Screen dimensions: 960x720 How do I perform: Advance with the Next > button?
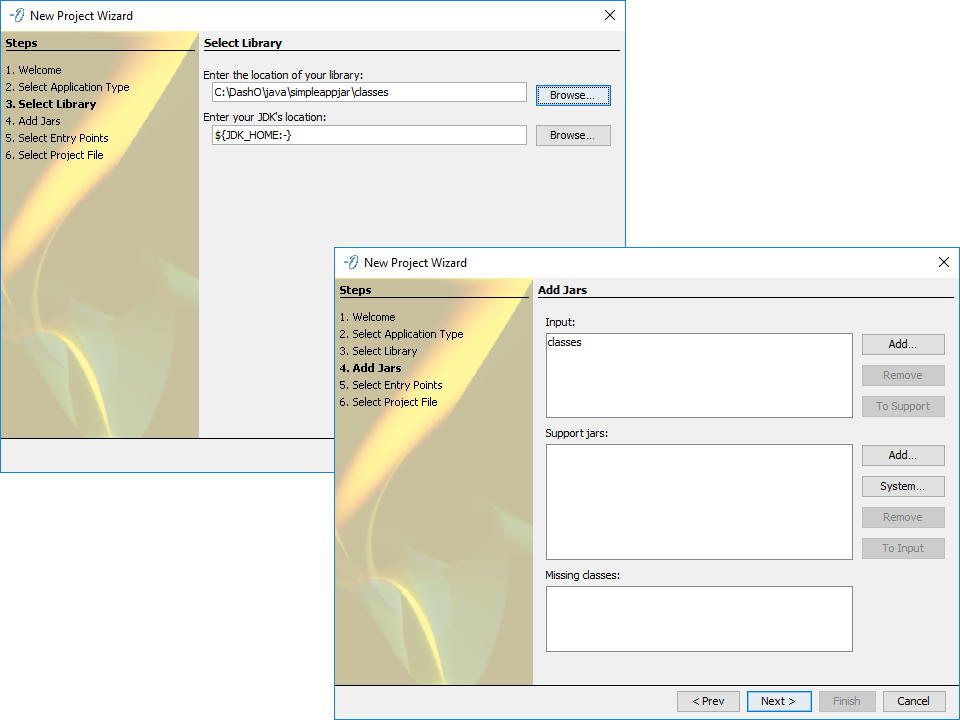coord(778,701)
